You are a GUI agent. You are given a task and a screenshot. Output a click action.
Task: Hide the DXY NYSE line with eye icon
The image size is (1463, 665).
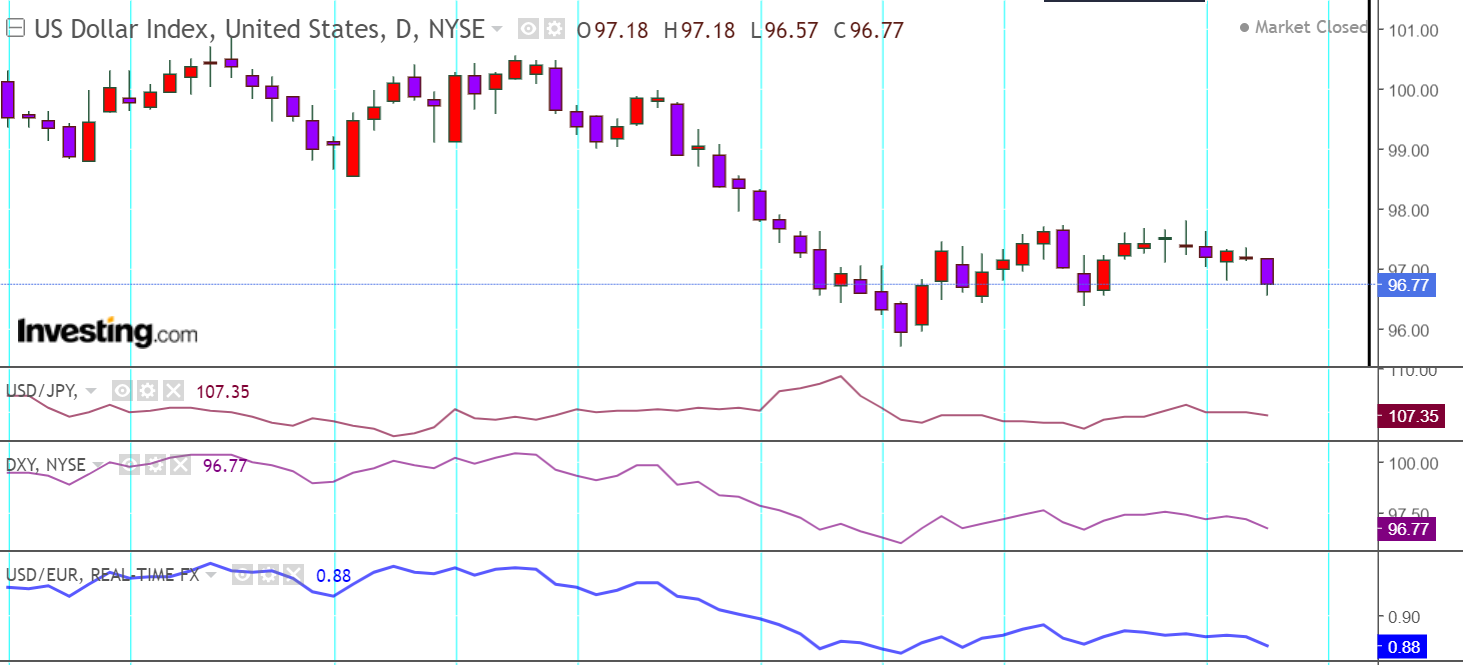click(130, 465)
